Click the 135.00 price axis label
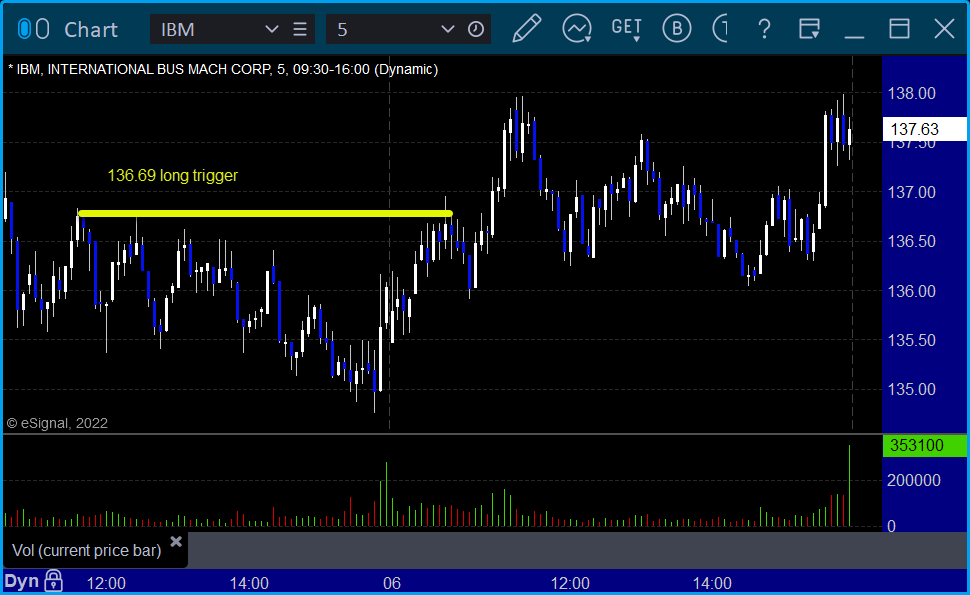Screen dimensions: 970x595 click(912, 389)
